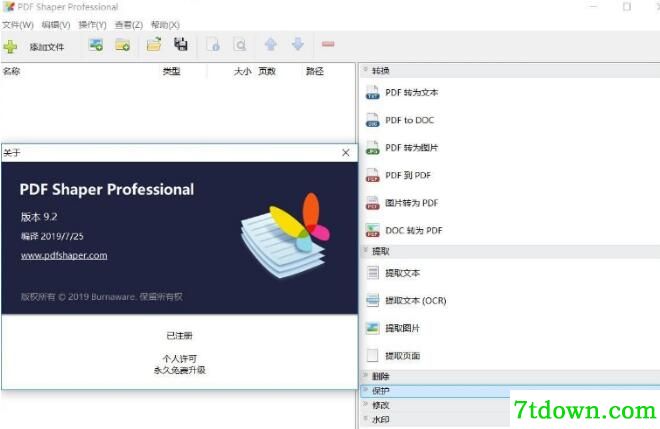This screenshot has height=429, width=660.
Task: Click the 编译 2019/7/25 text
Action: 52,237
